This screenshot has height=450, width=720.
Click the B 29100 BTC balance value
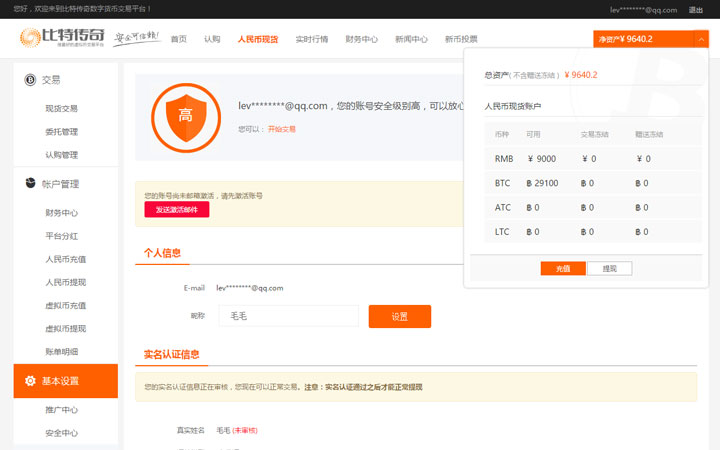[542, 183]
